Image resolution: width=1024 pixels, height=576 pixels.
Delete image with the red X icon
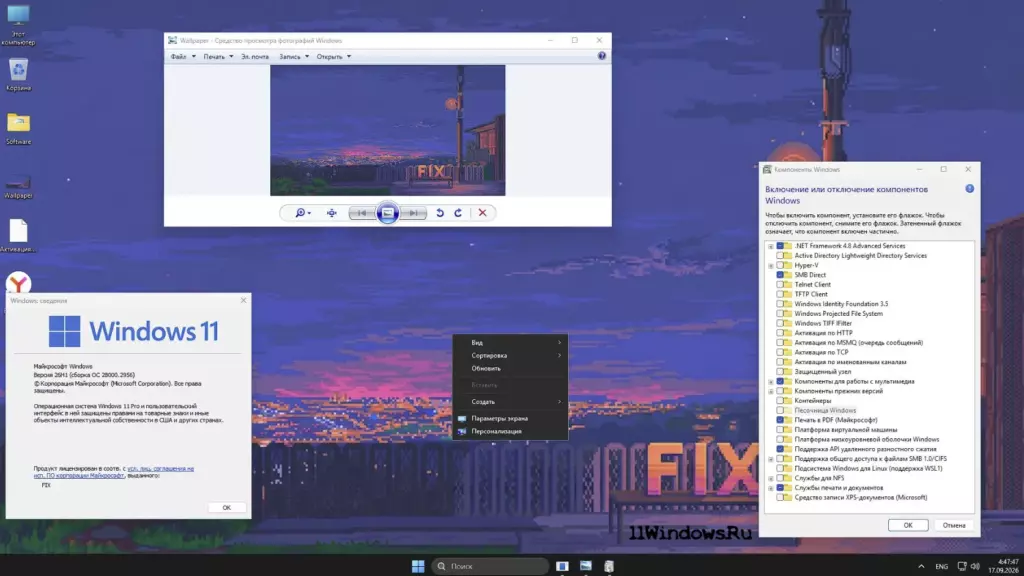(483, 213)
